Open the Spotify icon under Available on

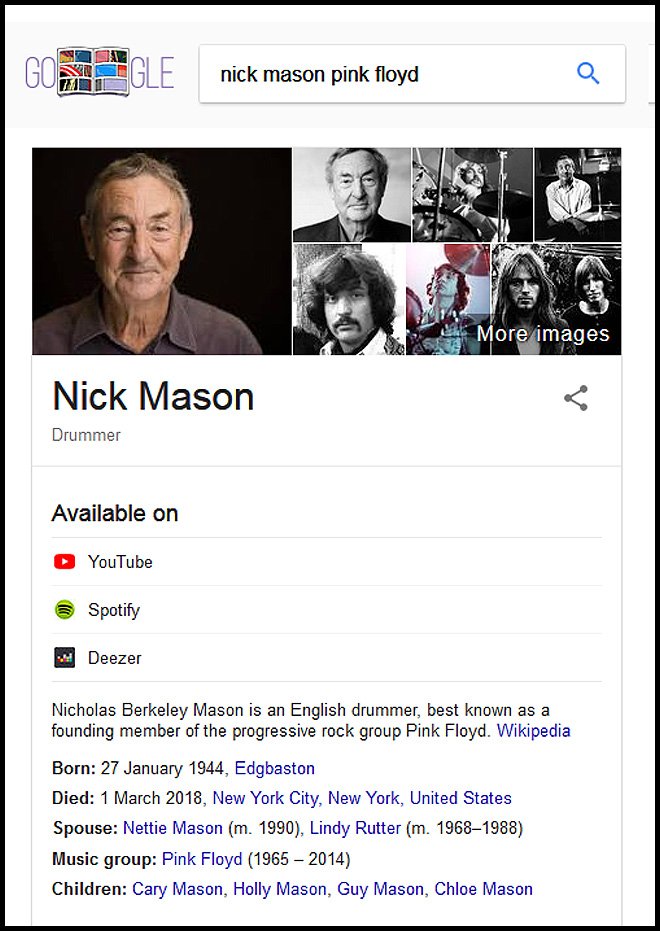pos(65,610)
